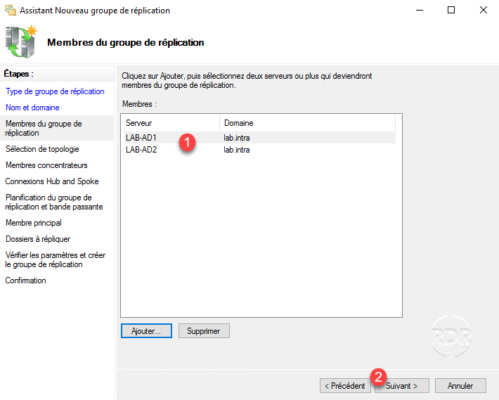Sort by the Serveur column header
The width and height of the screenshot is (499, 400).
click(171, 123)
